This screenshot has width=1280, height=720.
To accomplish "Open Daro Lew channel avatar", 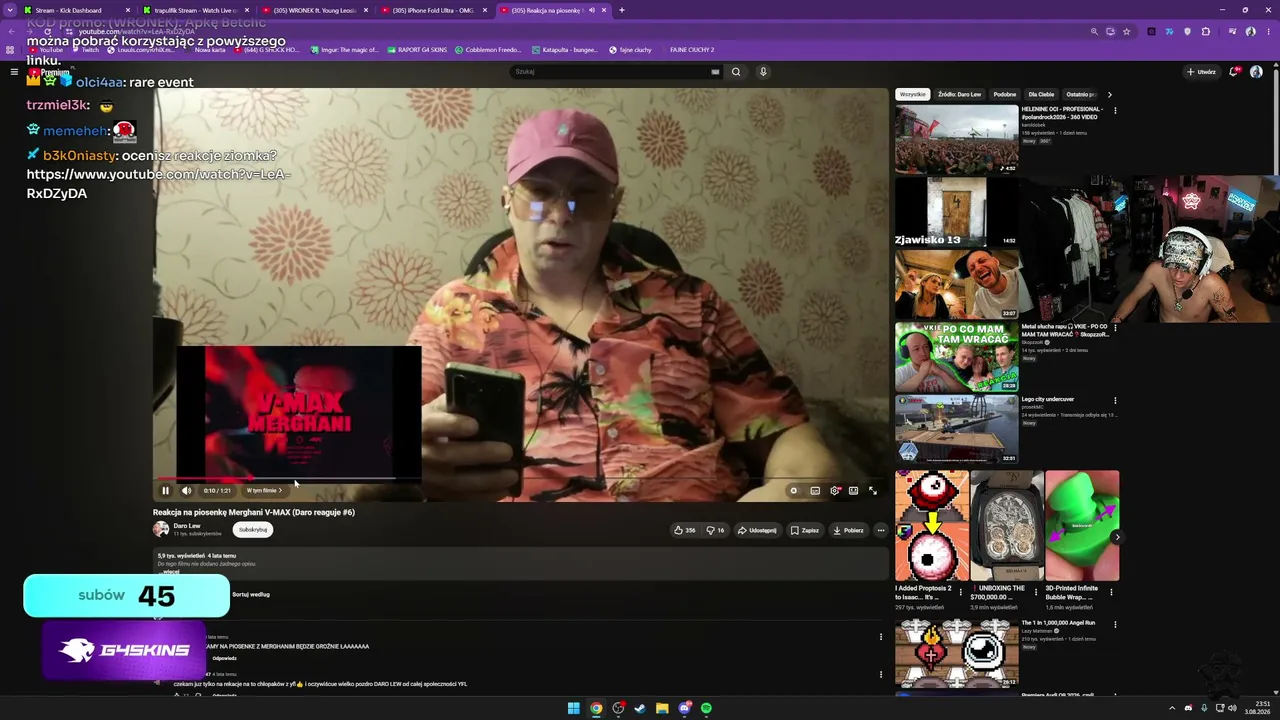I will 161,529.
